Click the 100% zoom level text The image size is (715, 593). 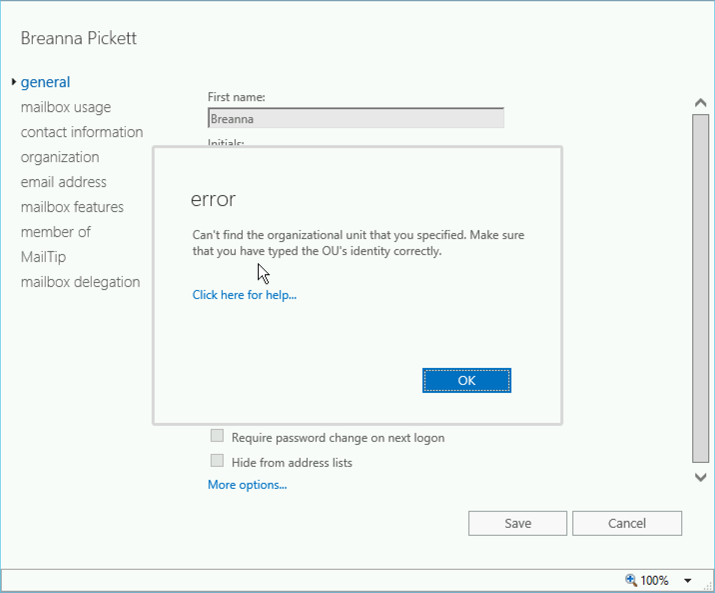tap(654, 581)
